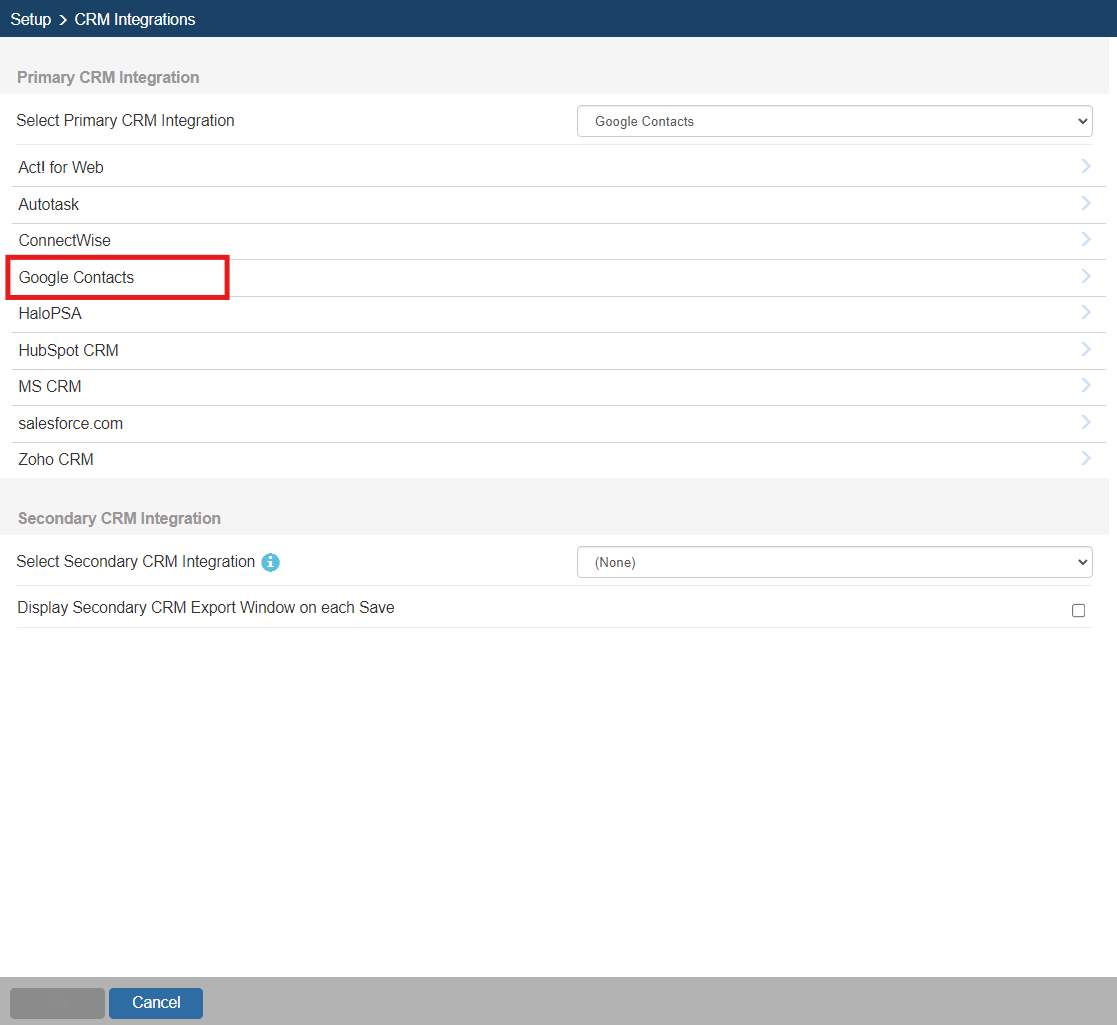The image size is (1117, 1025).
Task: Open the HubSpot CRM integration row
Action: [x=558, y=350]
